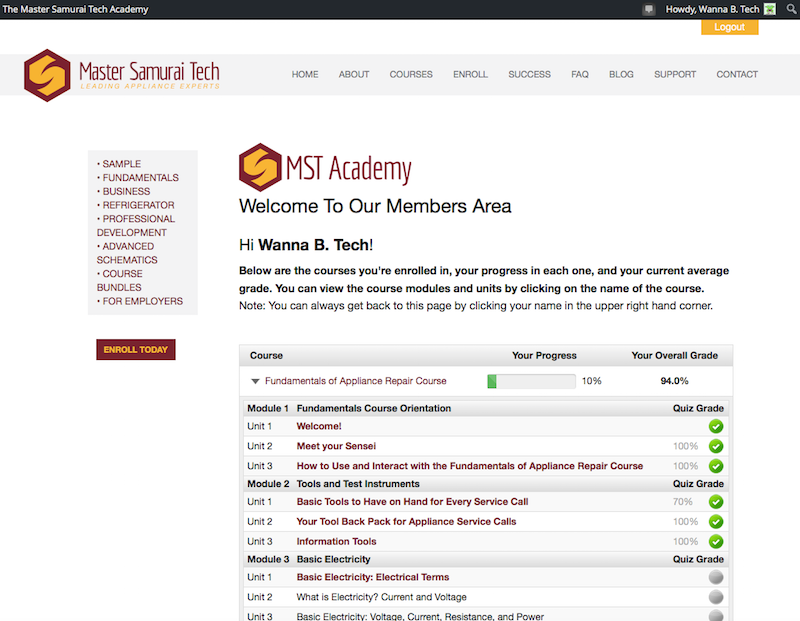
Task: Open the BUSINESS sidebar link
Action: (126, 191)
